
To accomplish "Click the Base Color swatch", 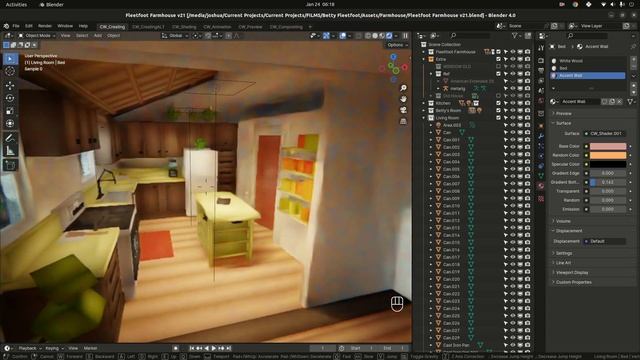I will coord(608,146).
